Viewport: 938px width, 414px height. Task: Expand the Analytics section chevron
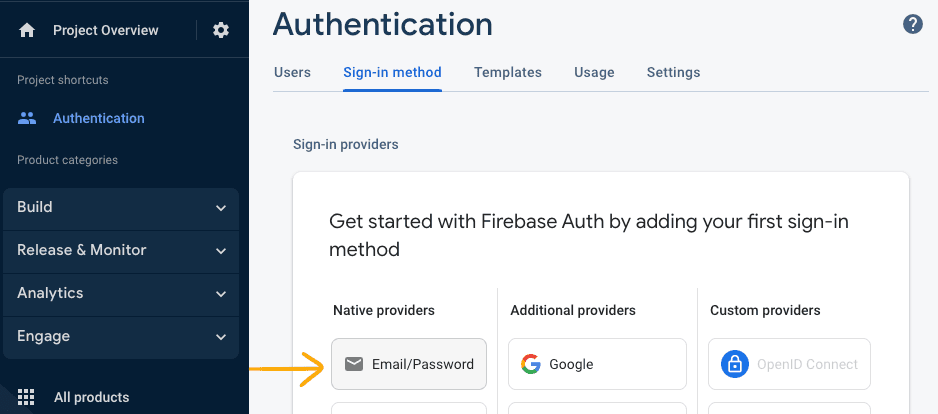(x=221, y=294)
